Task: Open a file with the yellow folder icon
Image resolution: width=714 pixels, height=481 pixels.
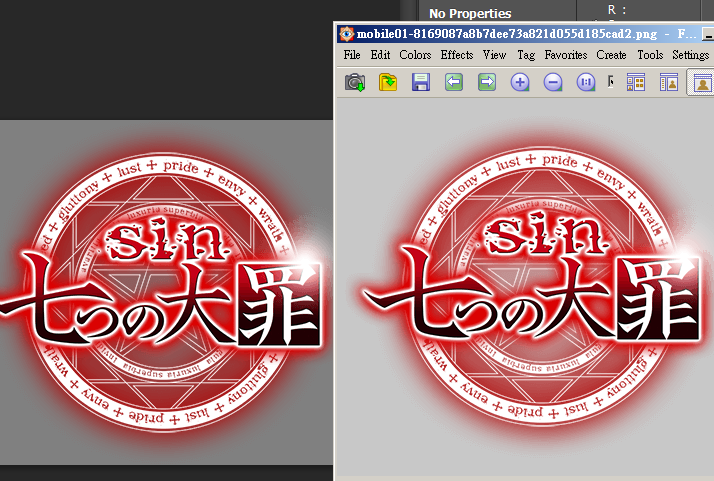Action: click(x=388, y=82)
